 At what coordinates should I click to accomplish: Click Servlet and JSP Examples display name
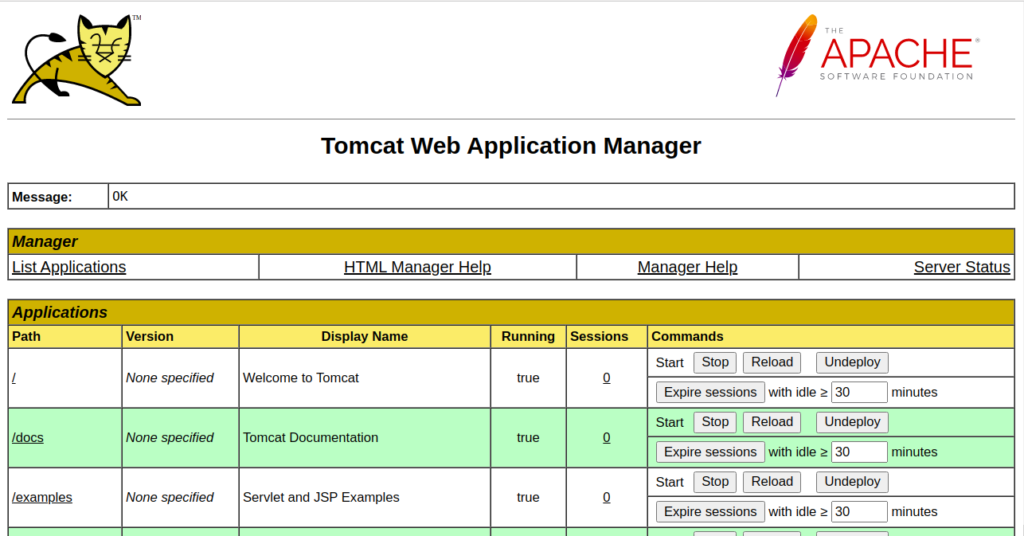(321, 497)
